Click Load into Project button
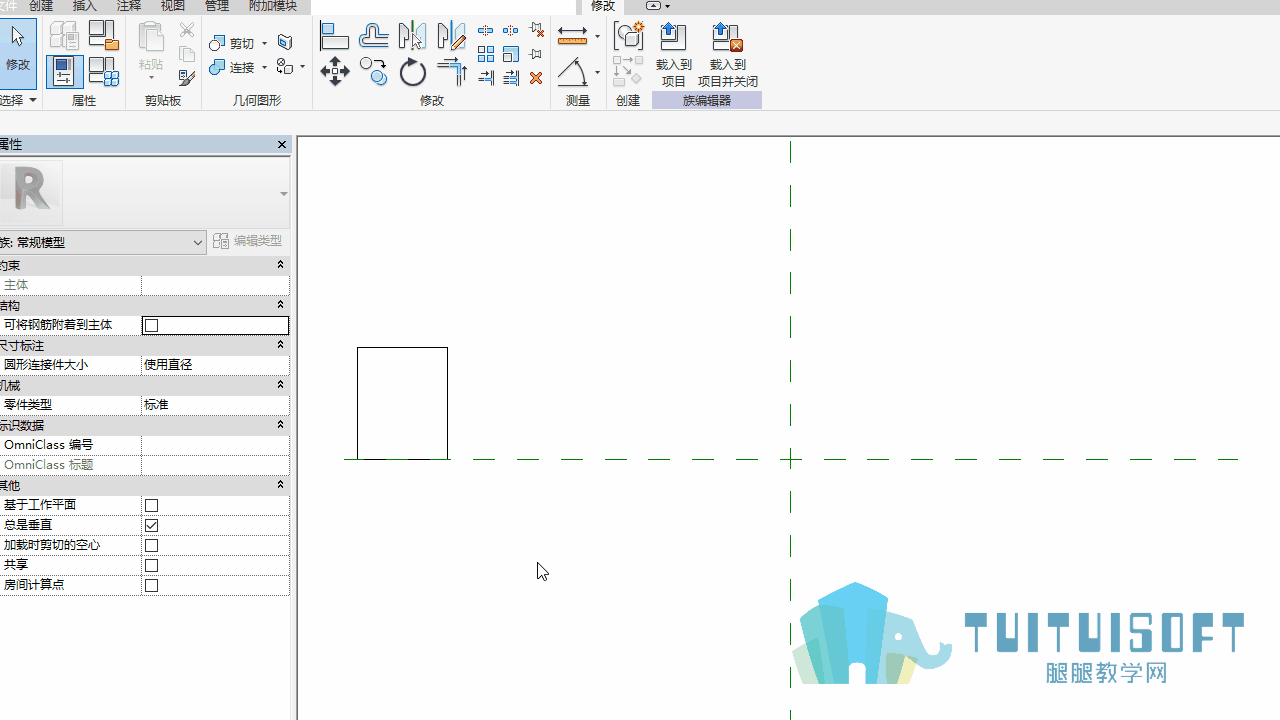The height and width of the screenshot is (720, 1280). tap(673, 55)
